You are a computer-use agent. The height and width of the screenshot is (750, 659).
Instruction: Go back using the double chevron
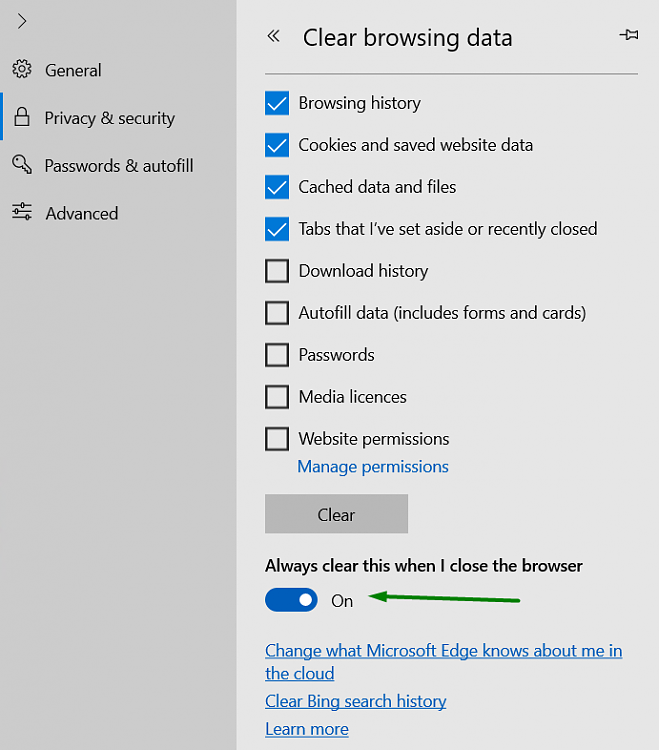[x=273, y=37]
